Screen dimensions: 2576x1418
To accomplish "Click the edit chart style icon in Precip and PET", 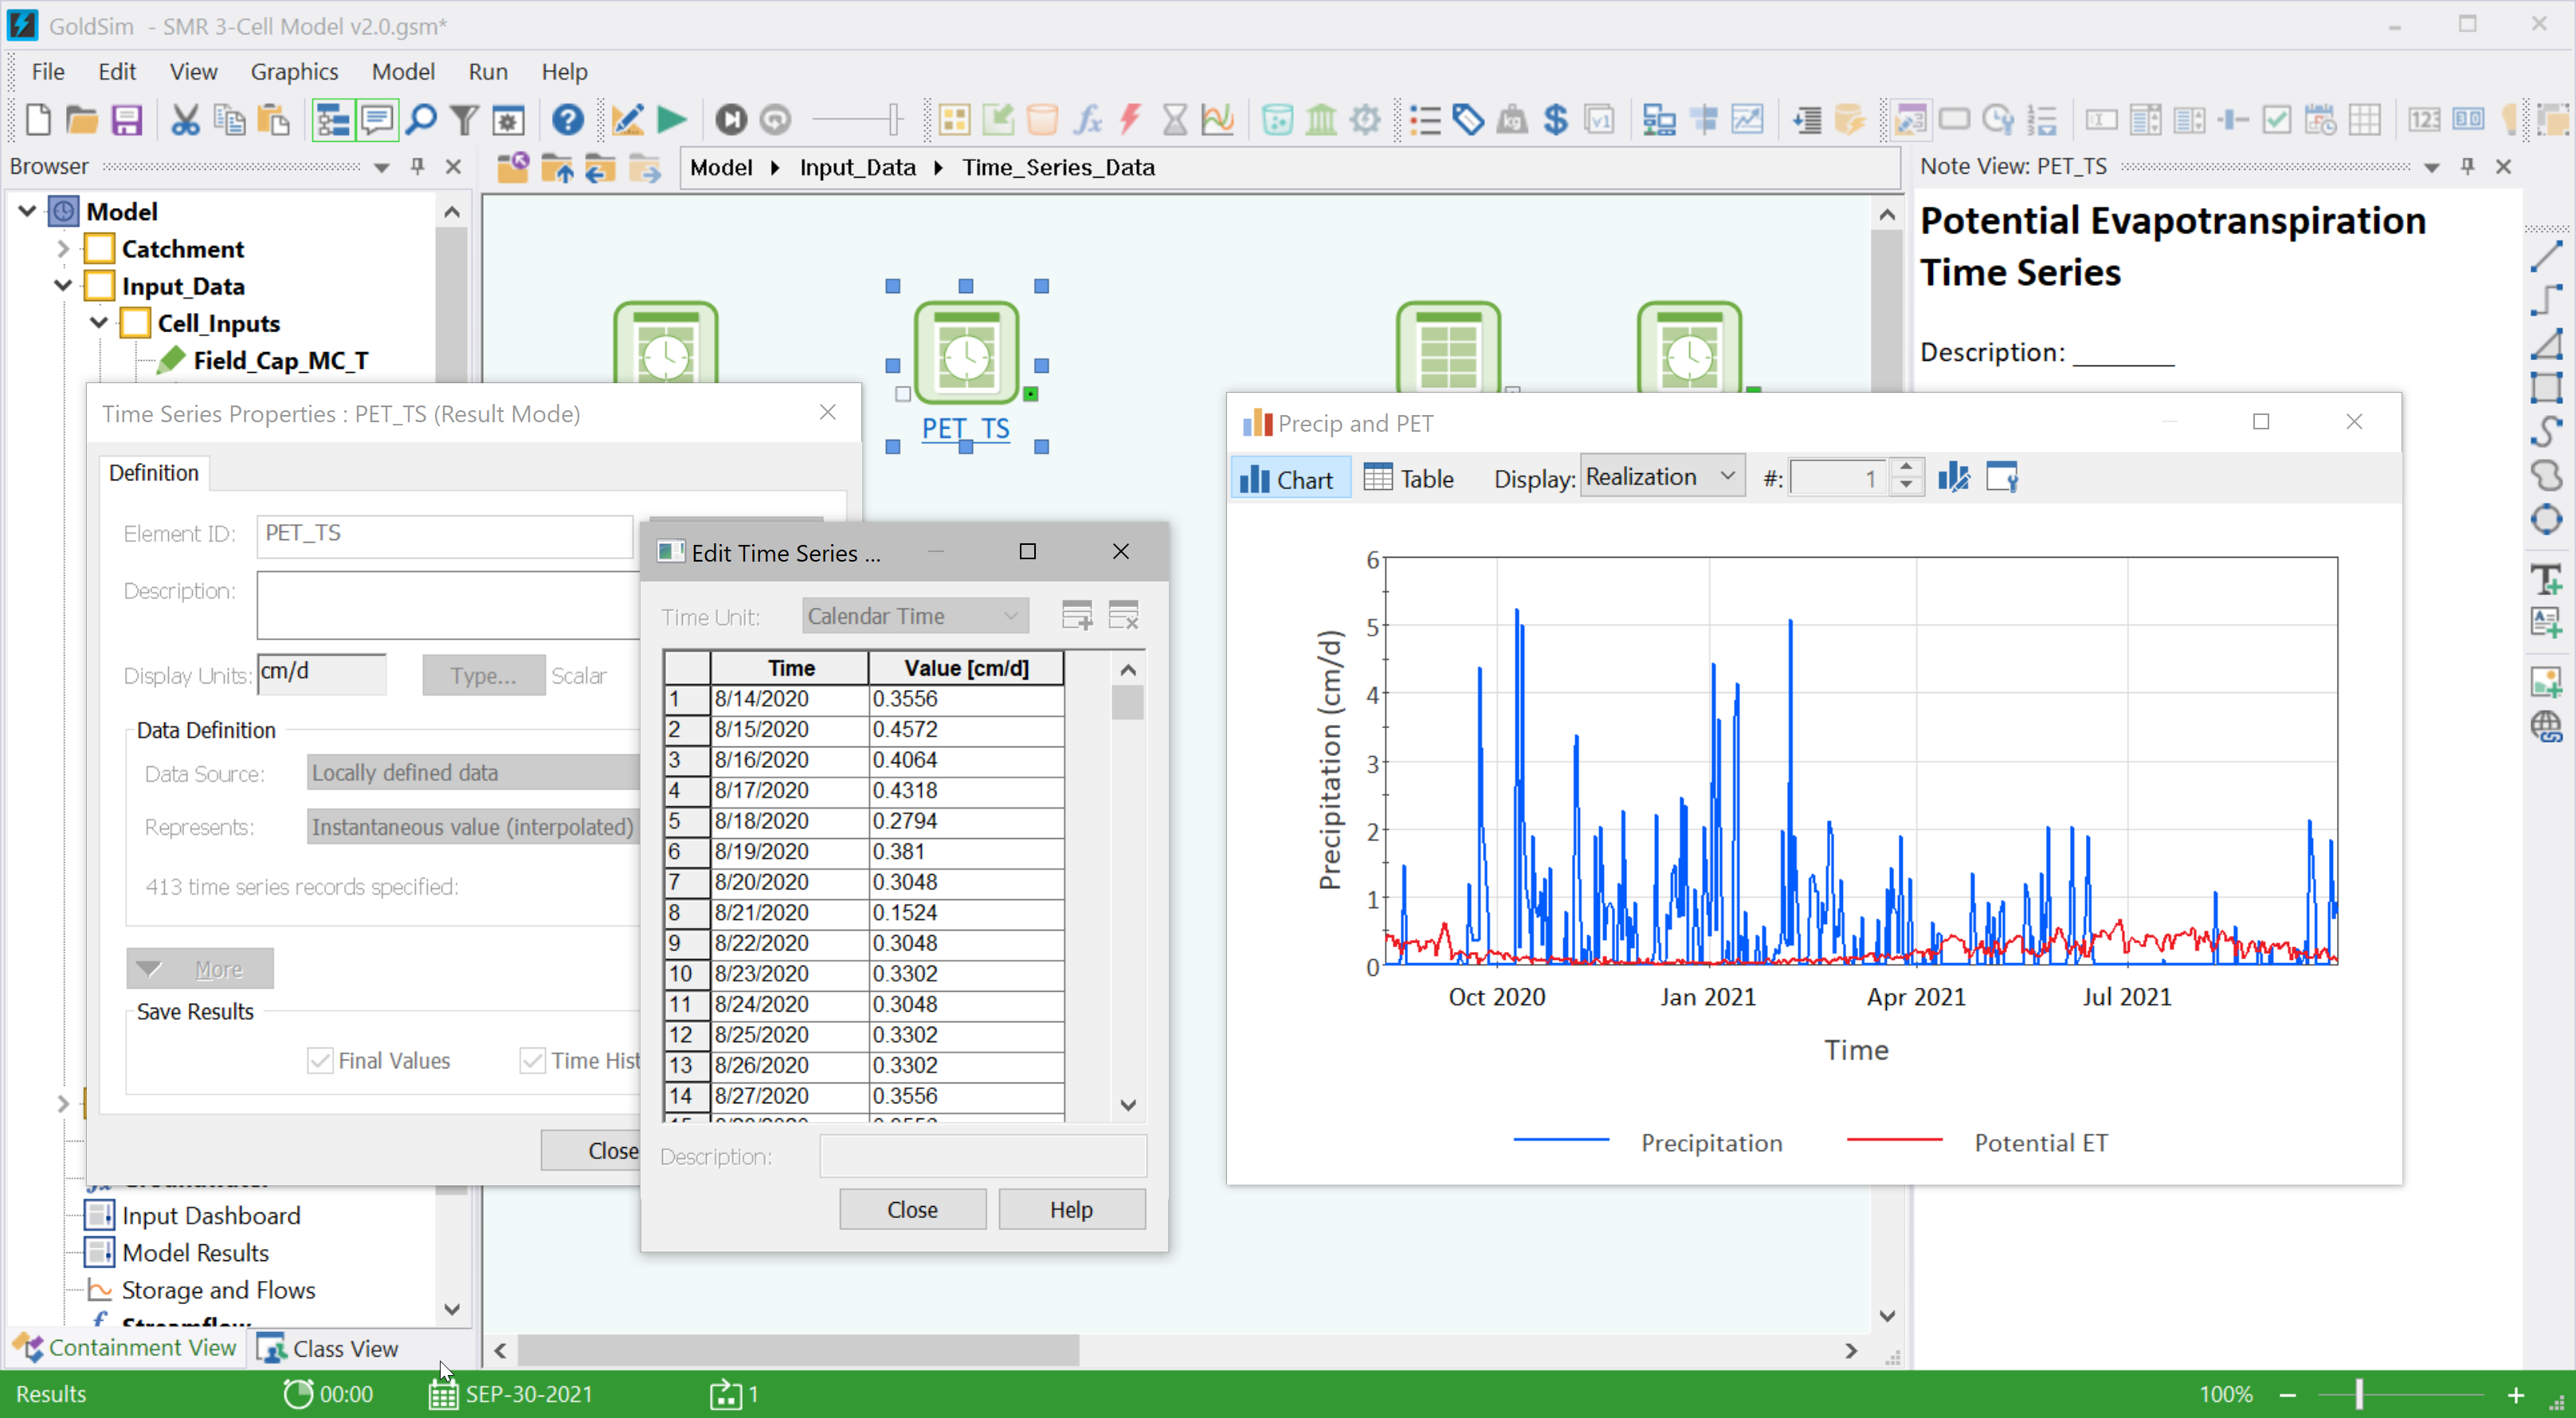I will point(1954,478).
